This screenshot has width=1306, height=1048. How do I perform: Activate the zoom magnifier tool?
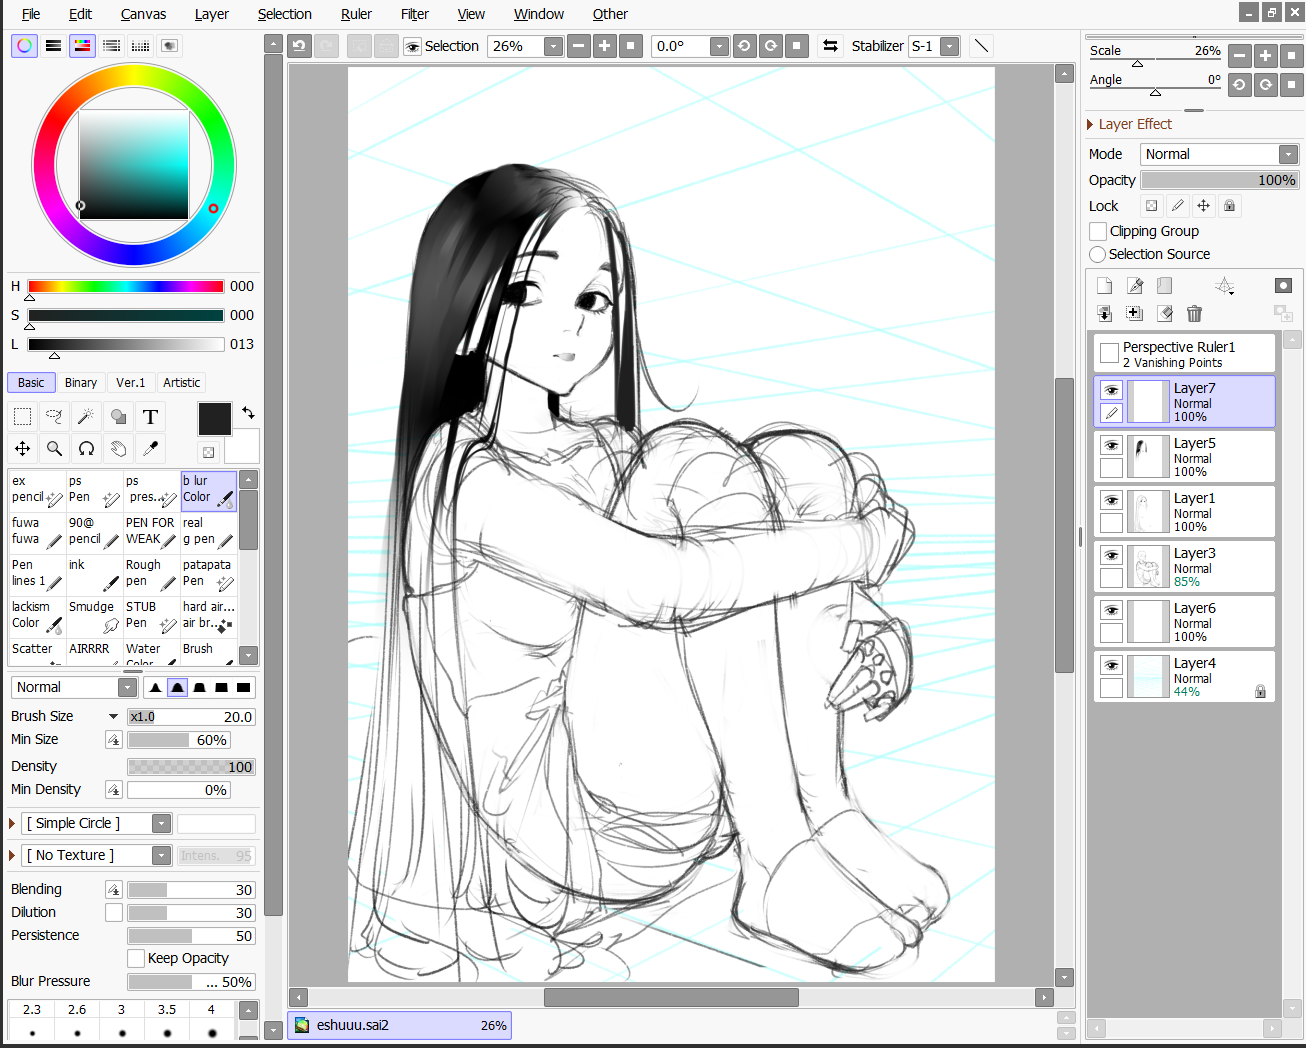pyautogui.click(x=54, y=449)
